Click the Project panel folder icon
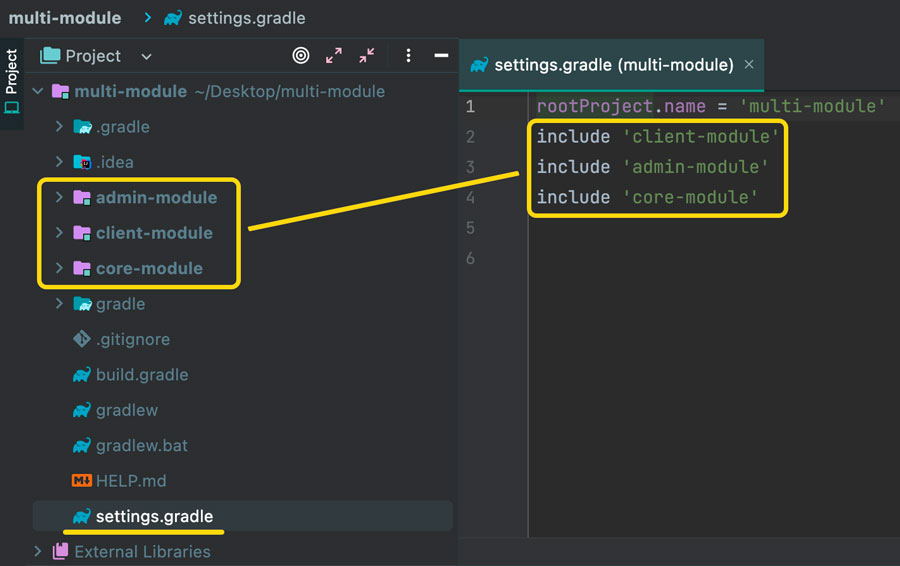900x566 pixels. tap(50, 56)
